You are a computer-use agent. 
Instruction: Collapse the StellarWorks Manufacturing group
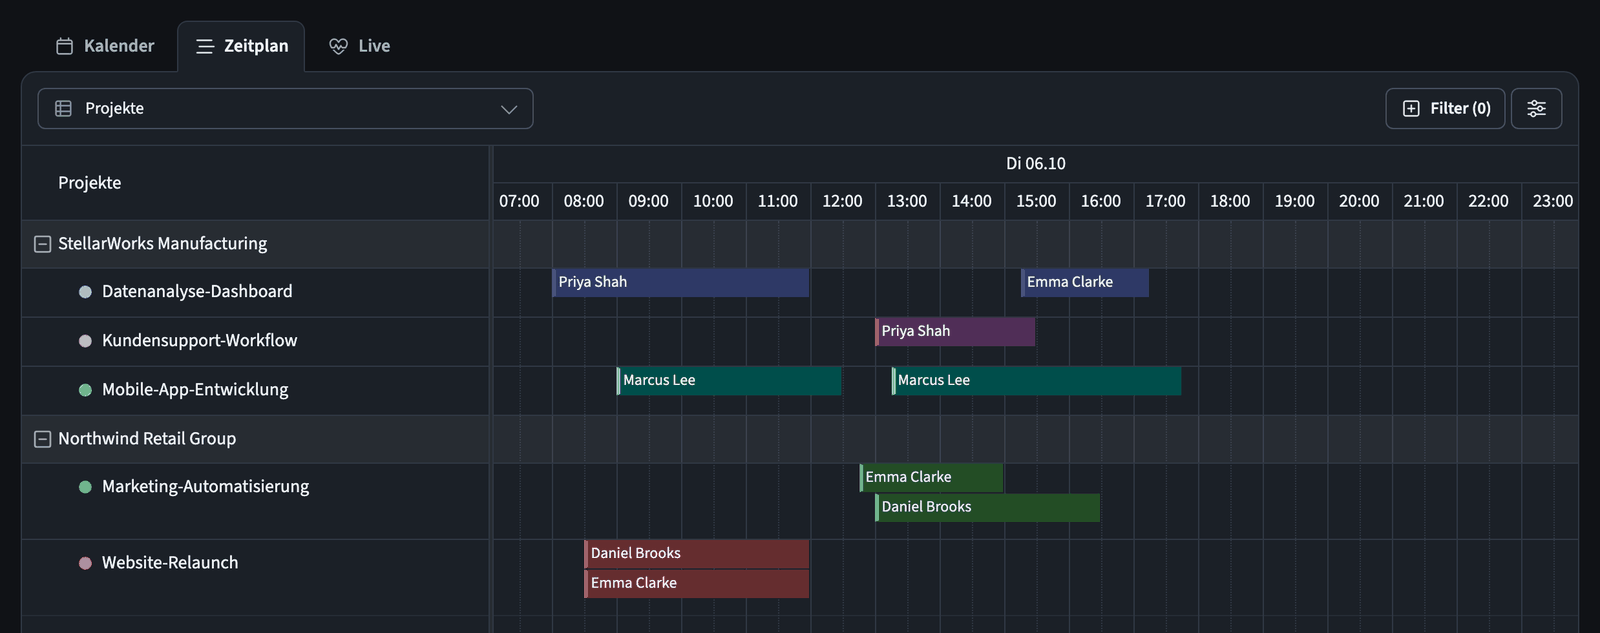43,244
